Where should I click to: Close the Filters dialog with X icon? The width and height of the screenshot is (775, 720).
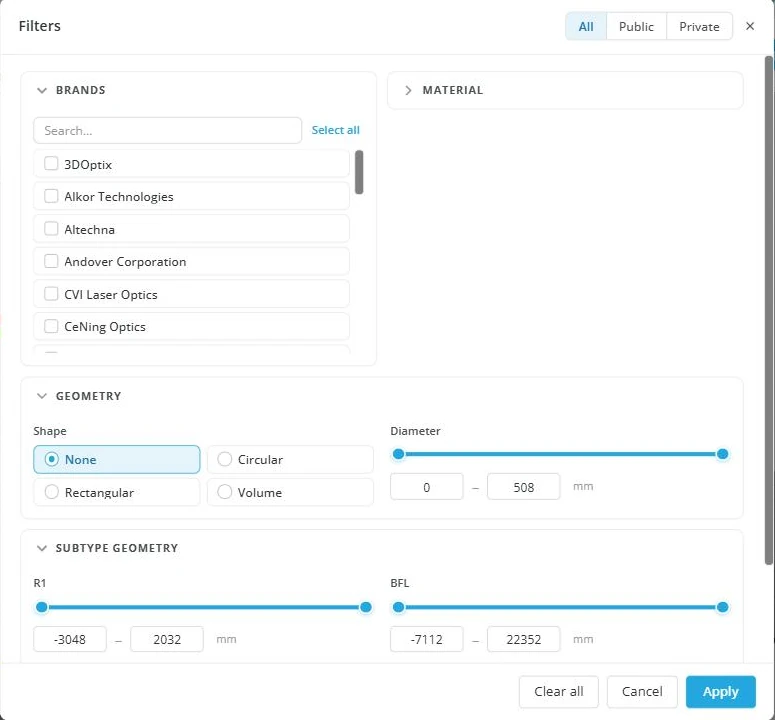click(750, 26)
